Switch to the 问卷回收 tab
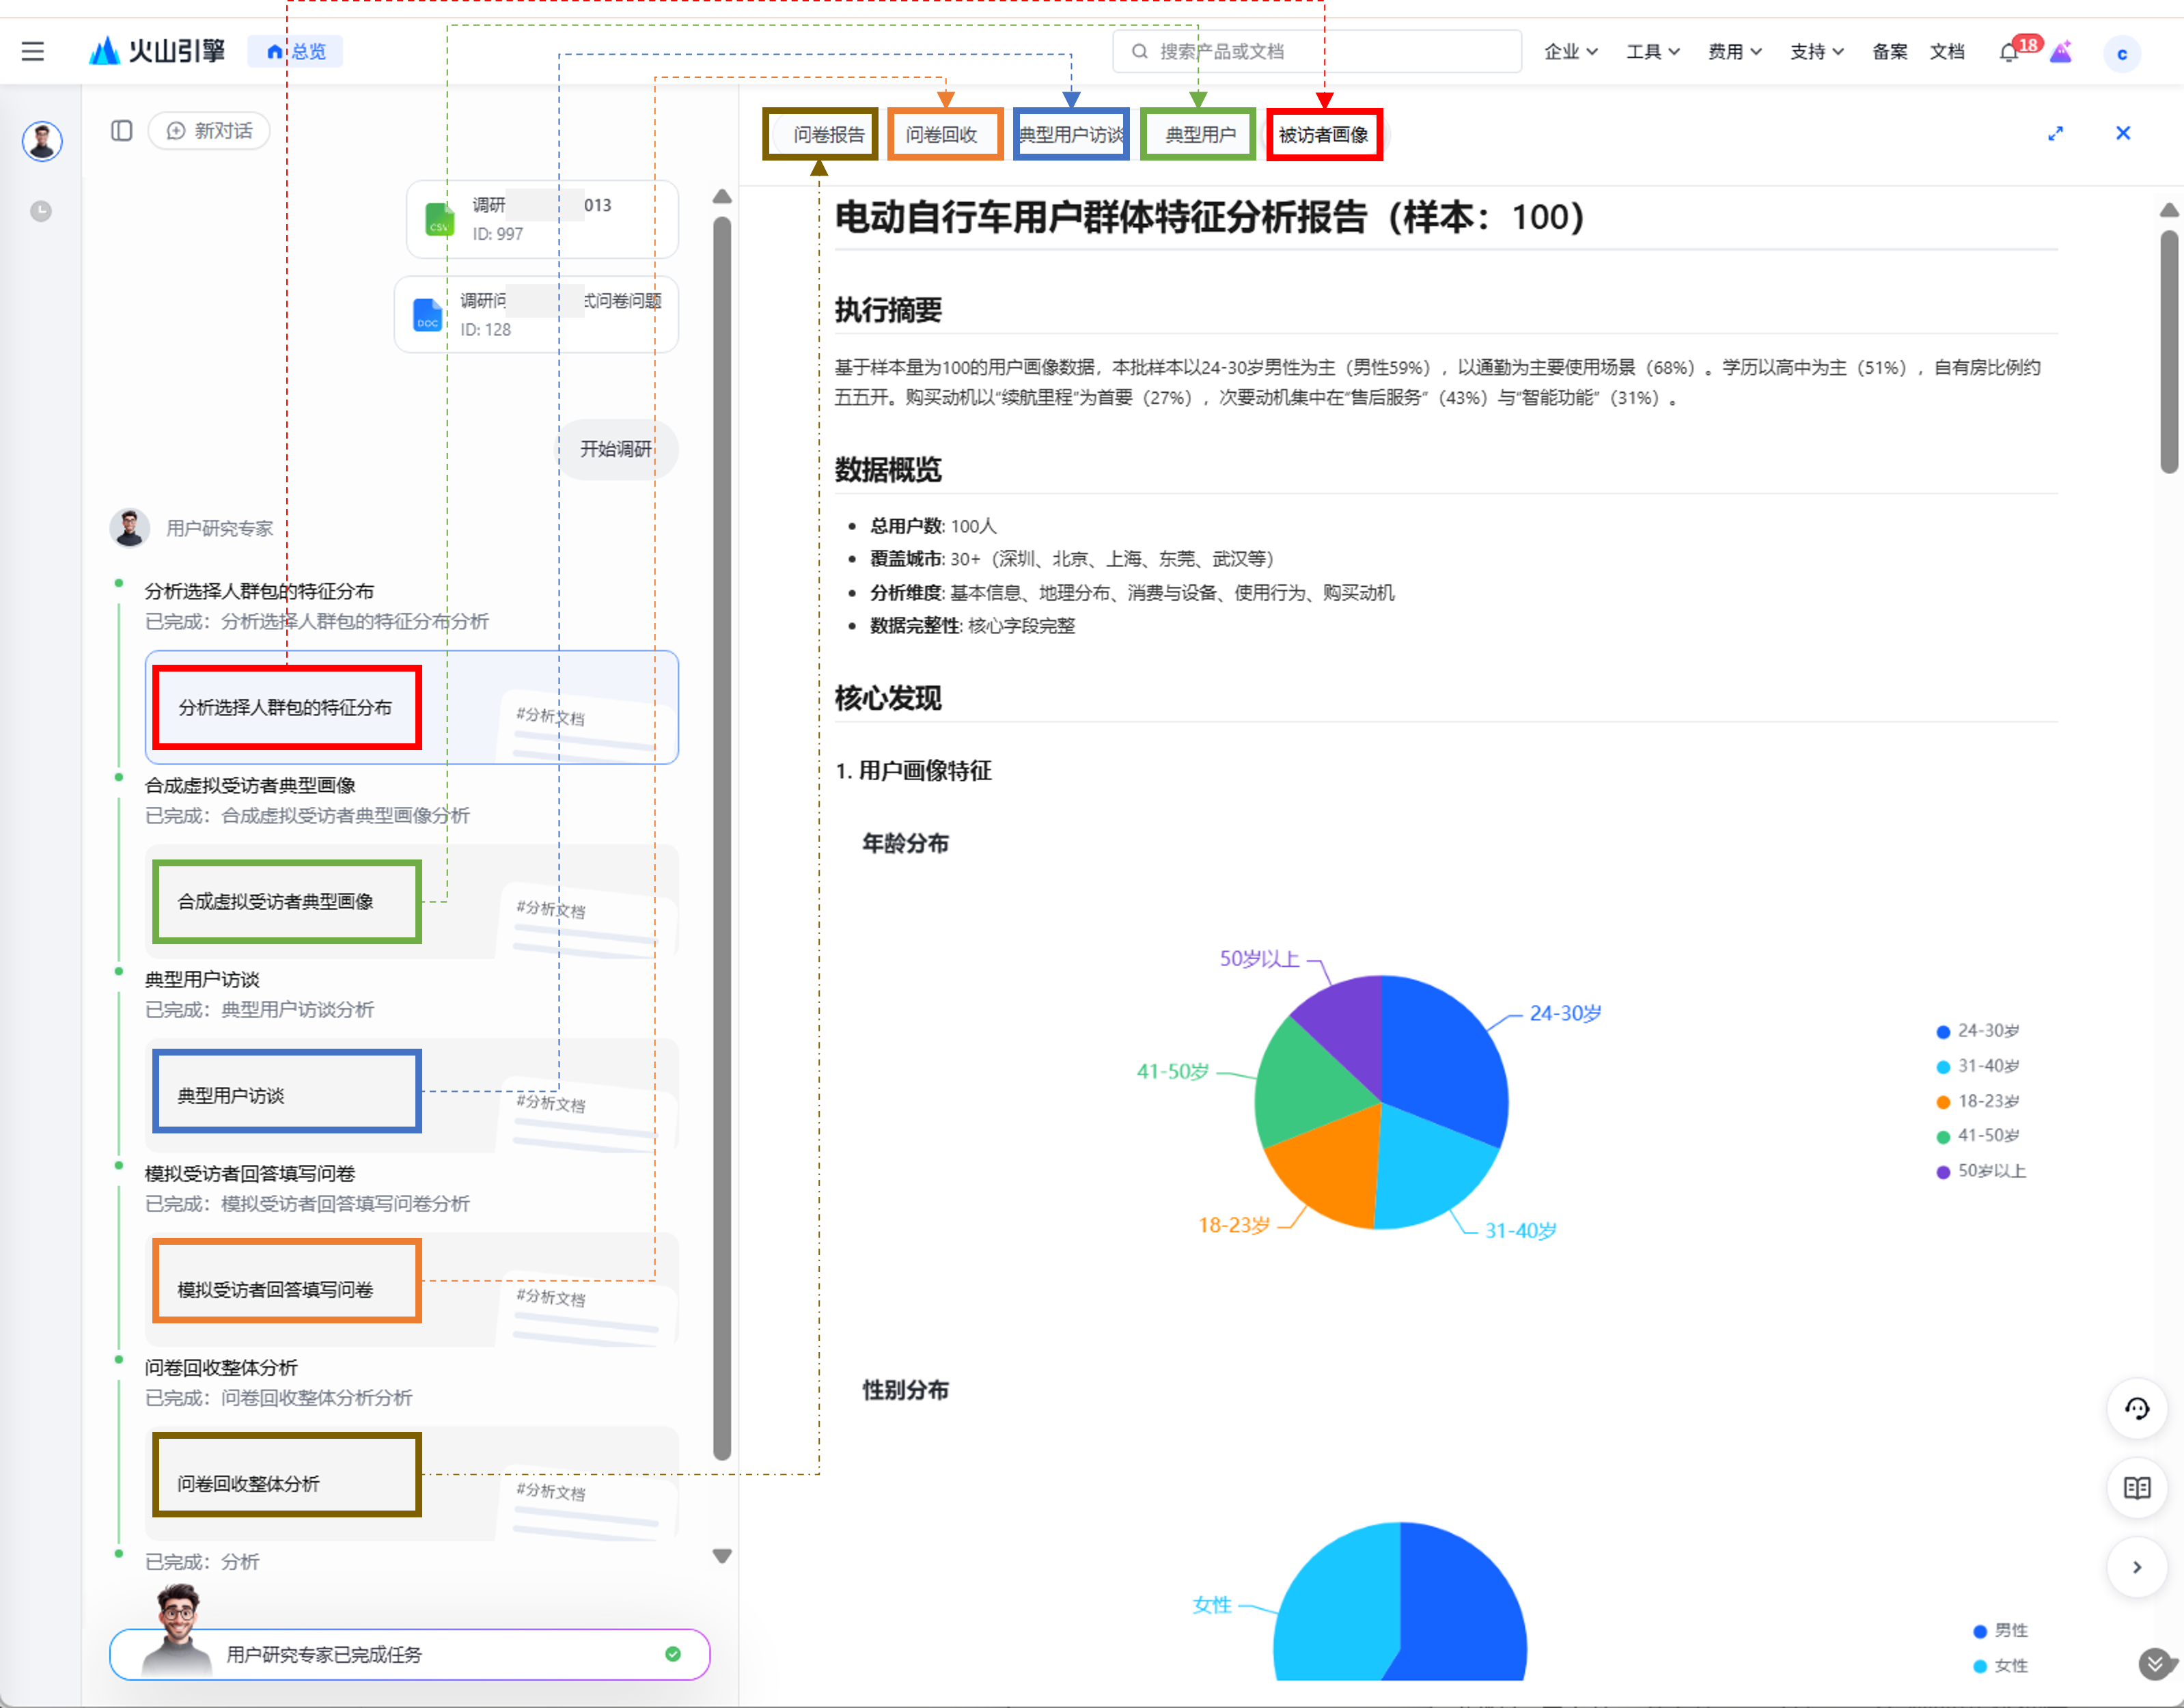 (943, 135)
